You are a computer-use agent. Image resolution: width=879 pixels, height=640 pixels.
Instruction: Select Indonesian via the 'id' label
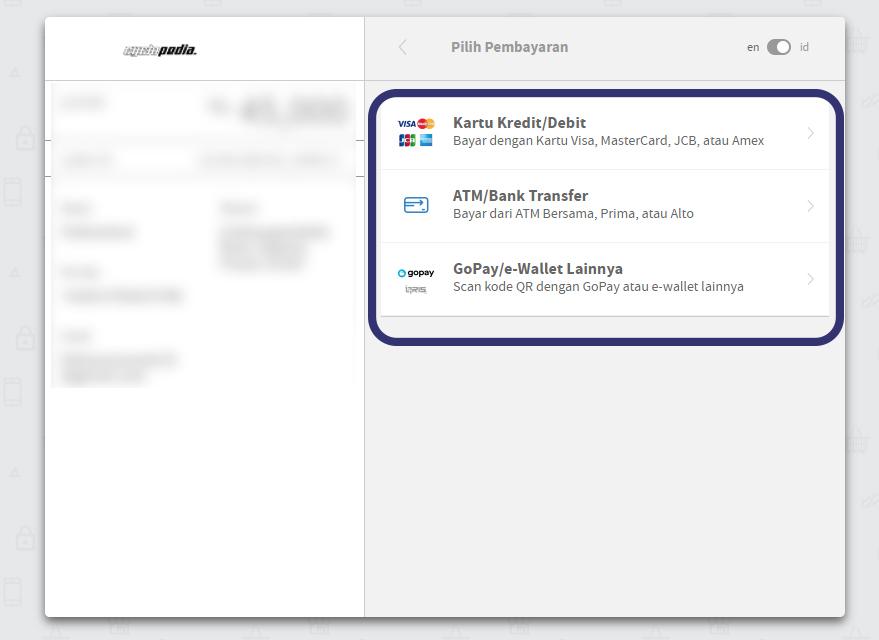click(804, 47)
